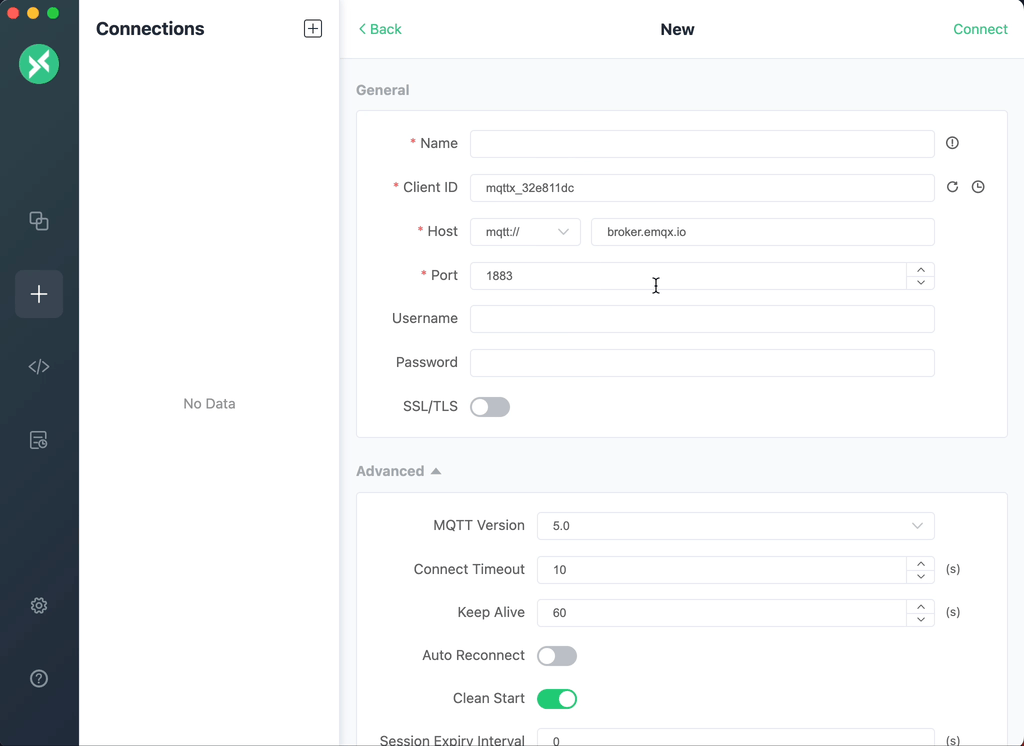Increase Connect Timeout with up arrow

(x=921, y=564)
